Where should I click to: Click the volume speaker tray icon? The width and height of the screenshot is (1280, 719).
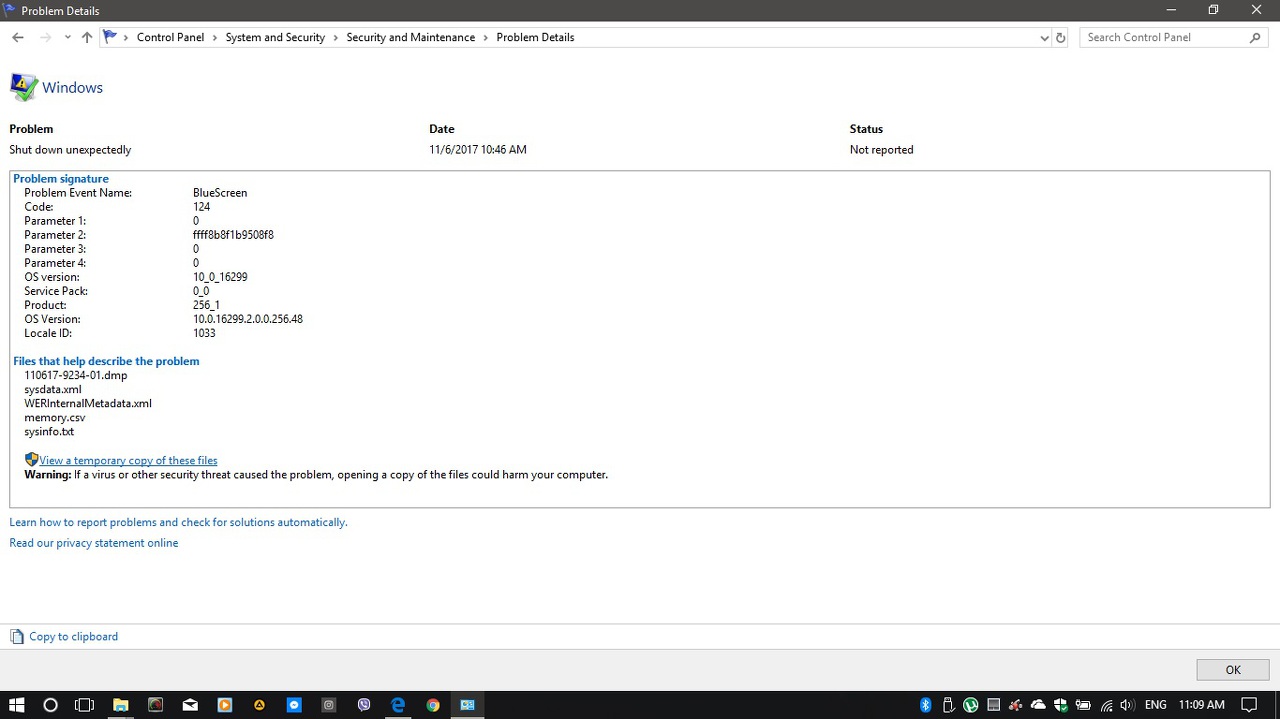pyautogui.click(x=1128, y=705)
